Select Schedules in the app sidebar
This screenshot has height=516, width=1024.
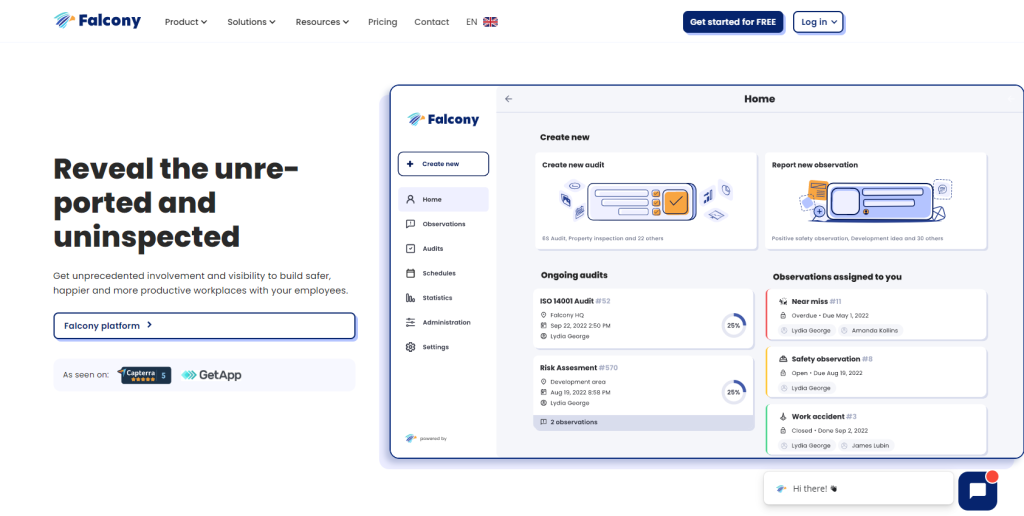pos(443,273)
